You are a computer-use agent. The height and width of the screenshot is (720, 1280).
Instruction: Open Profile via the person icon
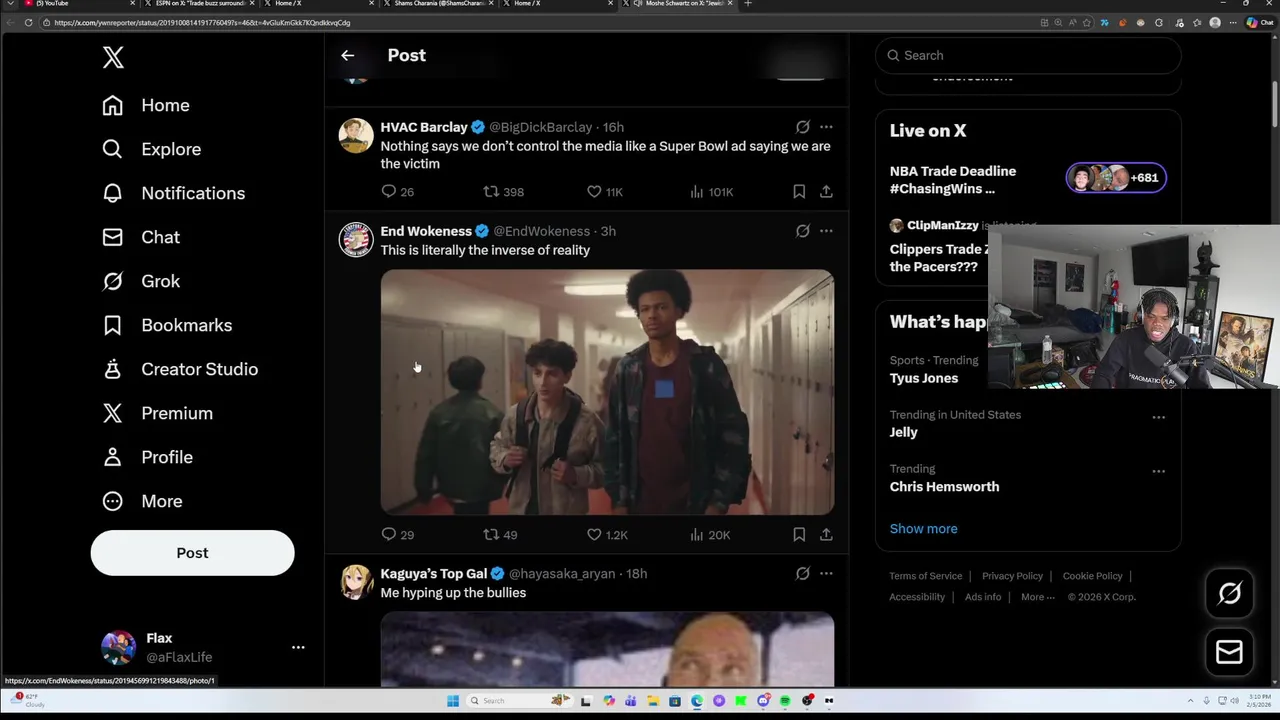click(x=112, y=457)
